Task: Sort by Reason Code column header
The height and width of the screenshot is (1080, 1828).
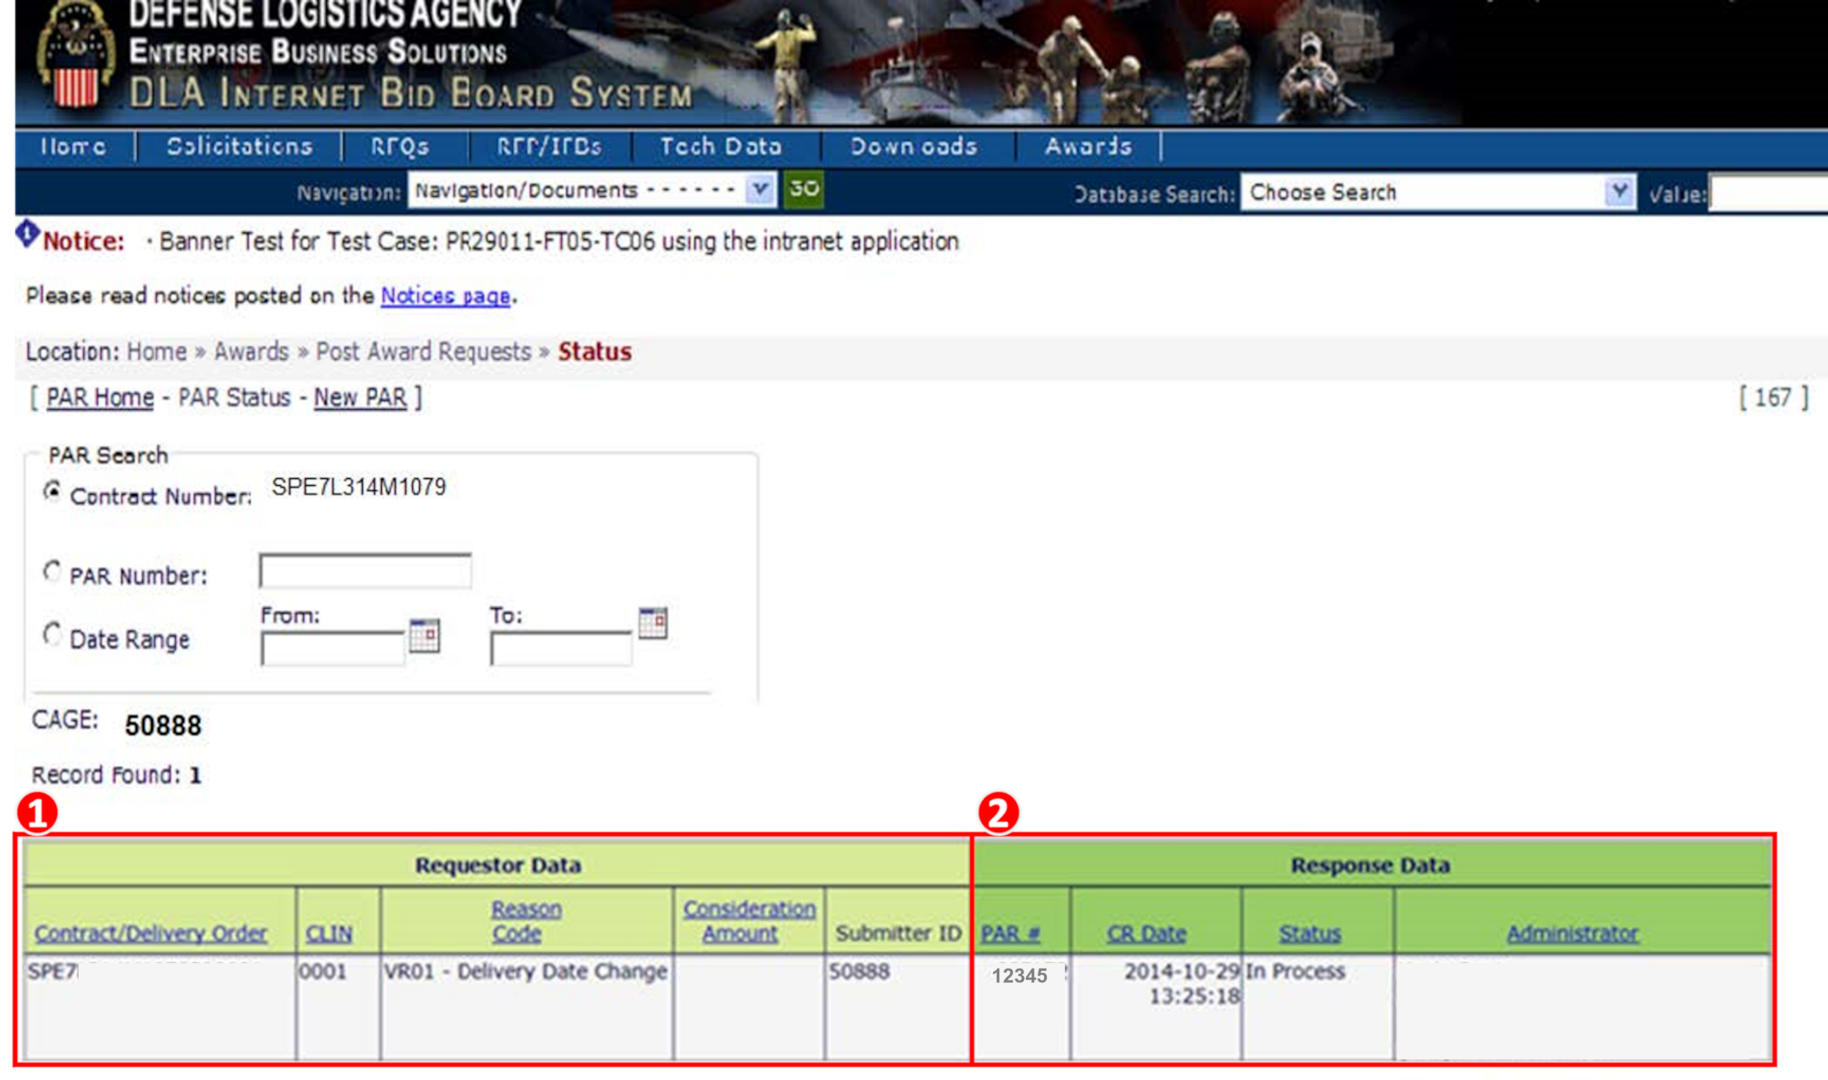Action: point(525,921)
